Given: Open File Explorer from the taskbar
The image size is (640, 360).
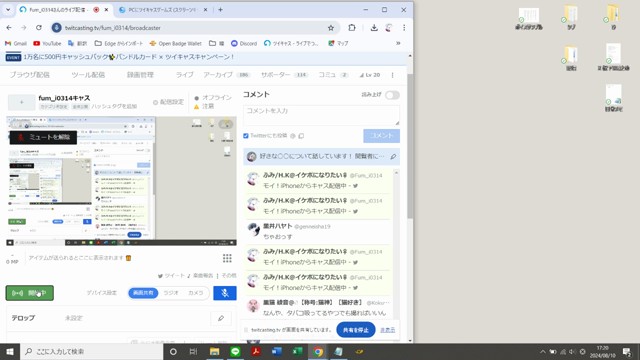Looking at the screenshot, I should coord(214,351).
